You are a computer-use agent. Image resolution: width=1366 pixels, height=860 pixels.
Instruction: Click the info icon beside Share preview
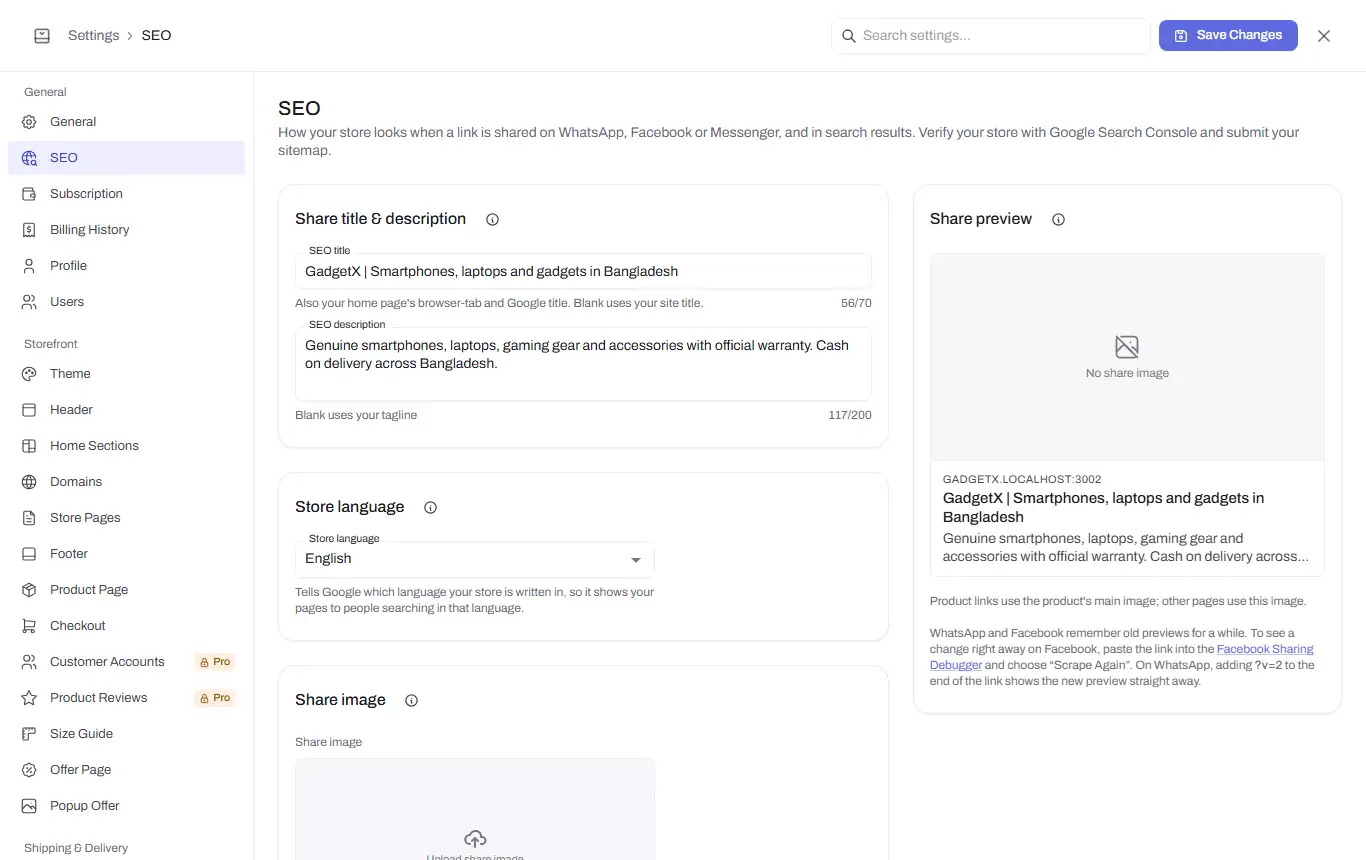coord(1058,219)
